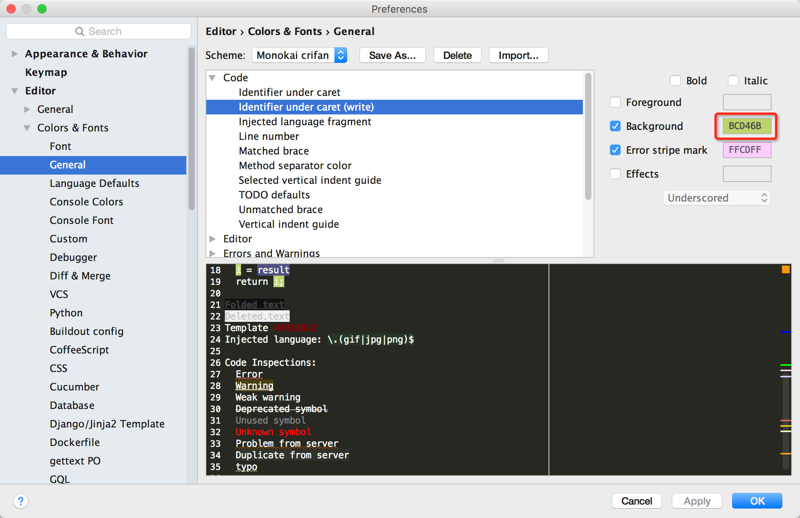Enable the Bold checkbox

point(675,81)
